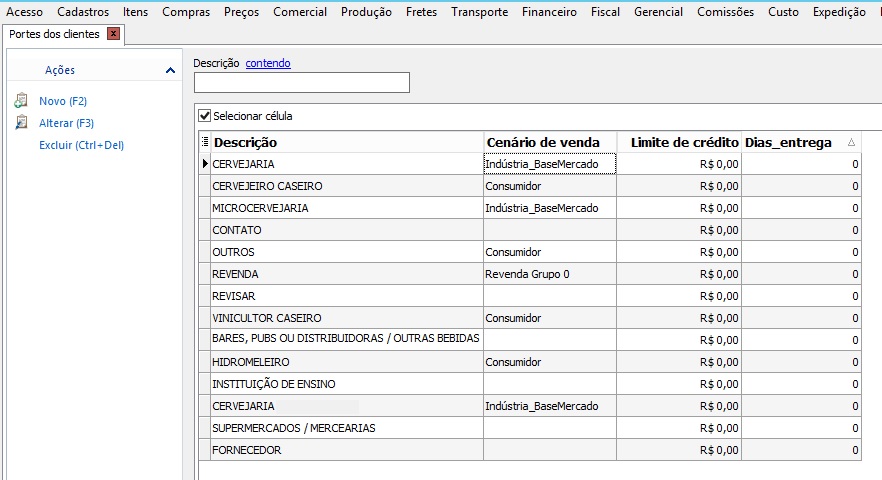
Task: Select the REVENDA row
Action: (530, 274)
